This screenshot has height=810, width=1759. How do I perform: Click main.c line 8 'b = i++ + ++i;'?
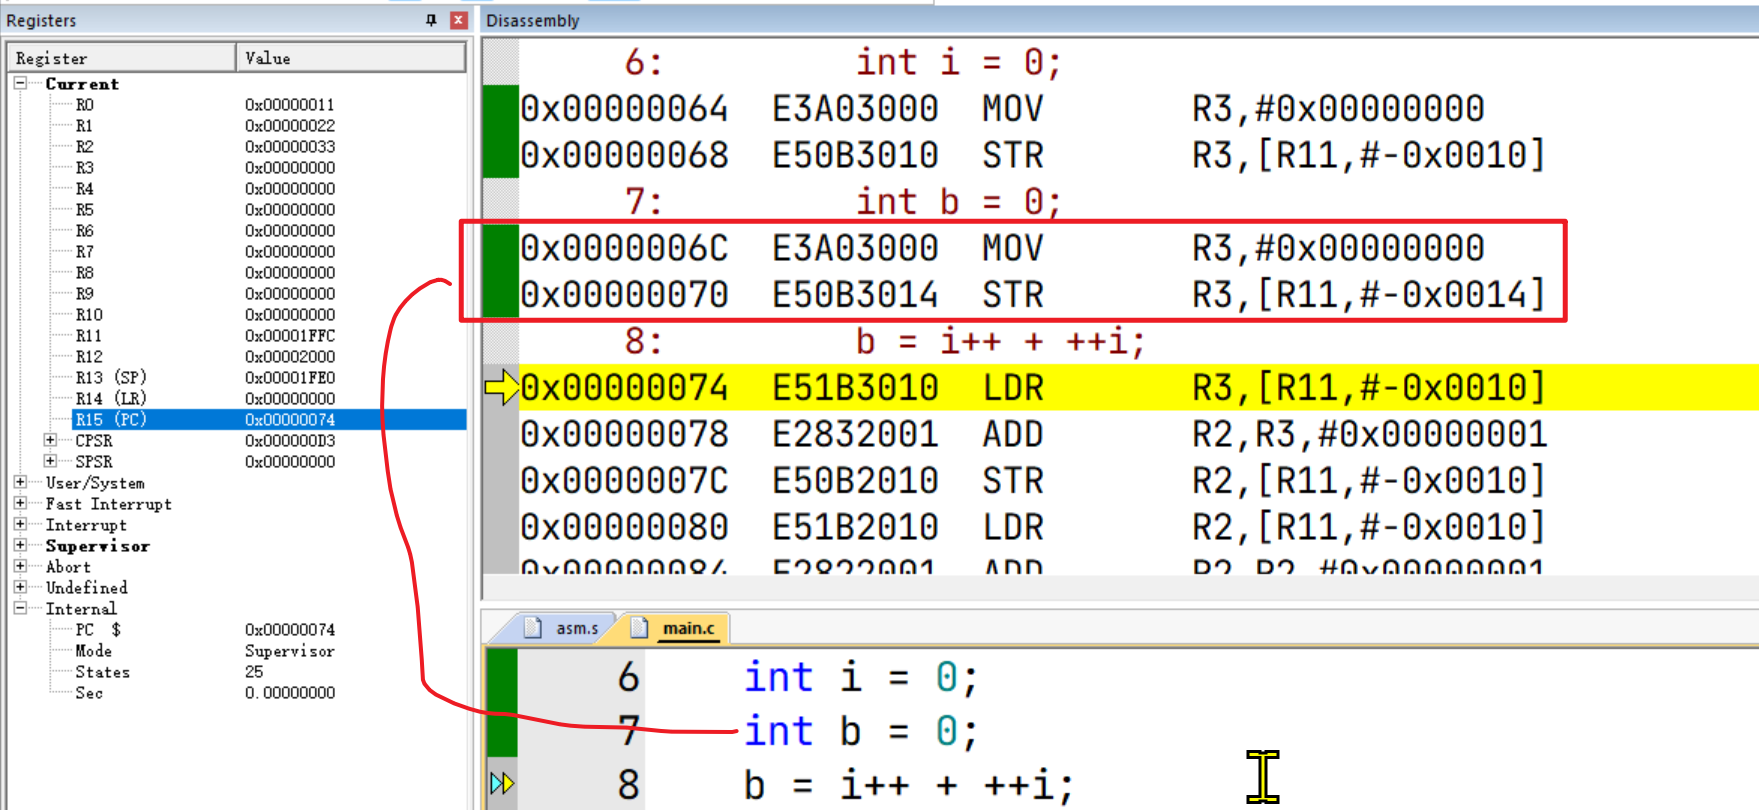click(908, 785)
